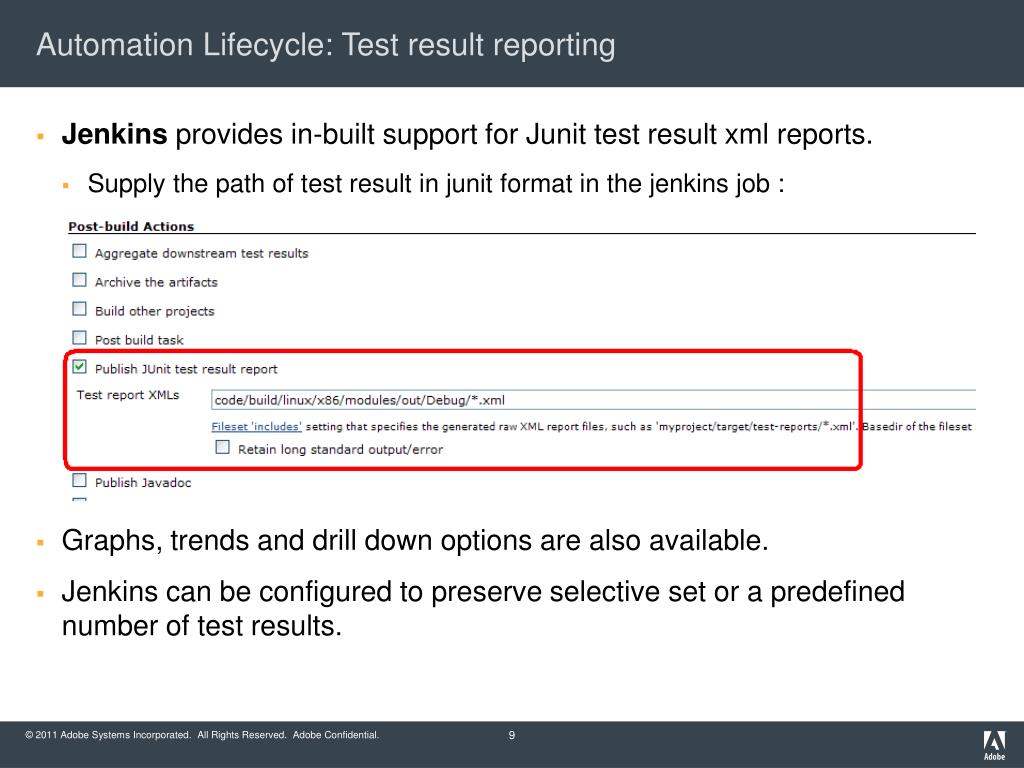The width and height of the screenshot is (1024, 768).
Task: Click the Publish JUnit test result report label
Action: point(186,369)
